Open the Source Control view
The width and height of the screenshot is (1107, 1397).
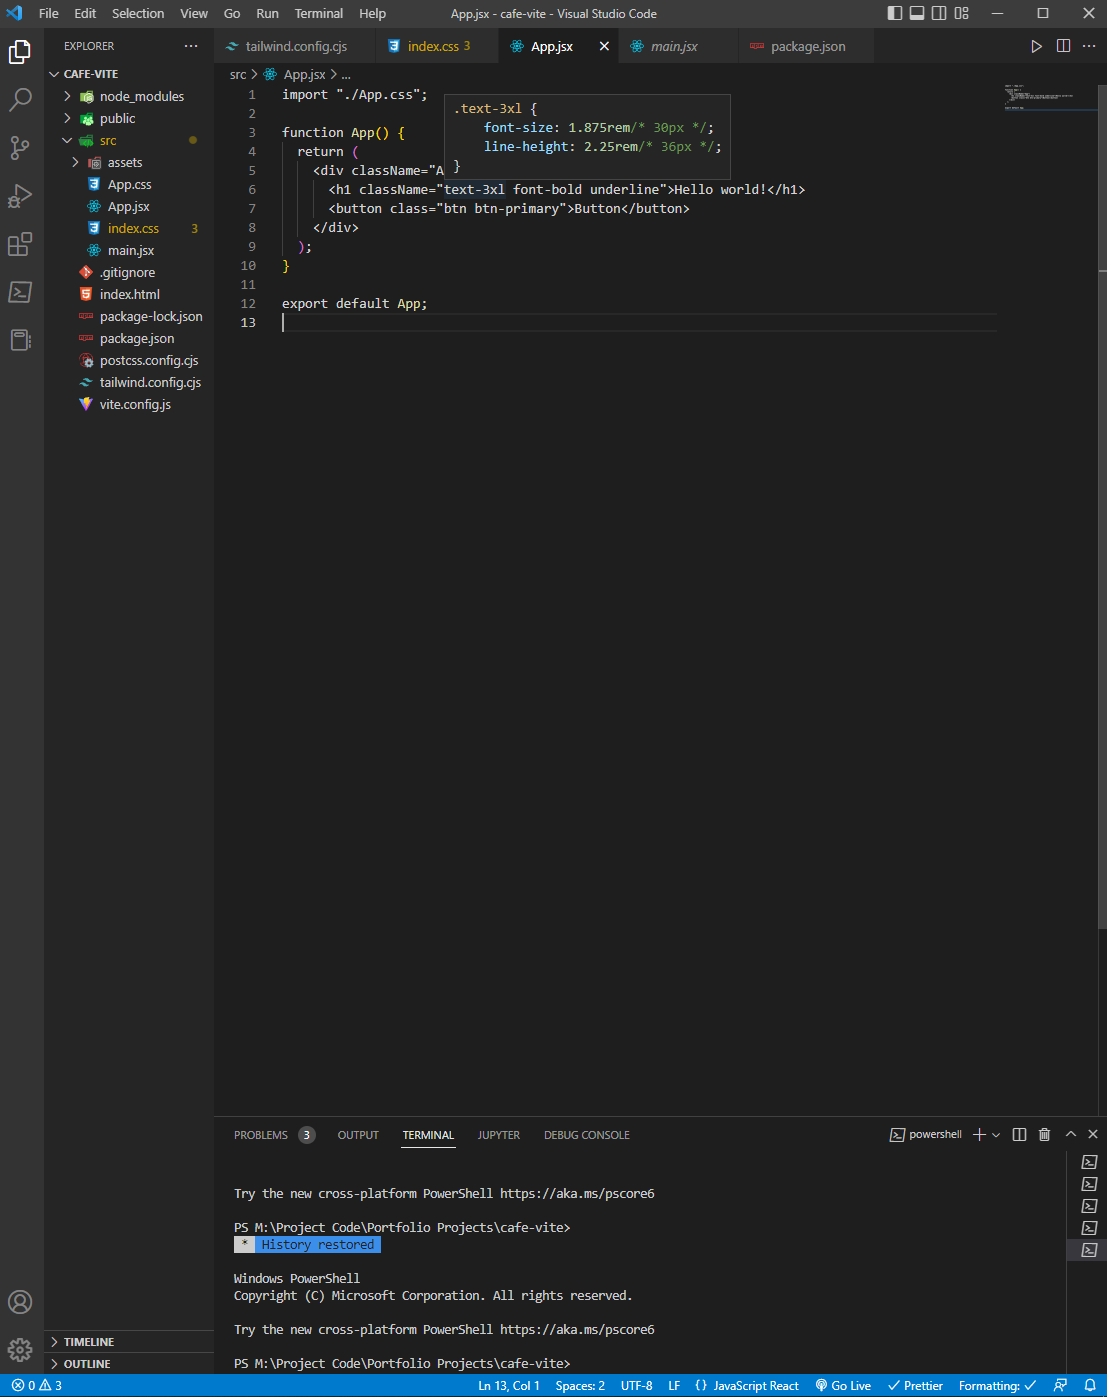(20, 148)
